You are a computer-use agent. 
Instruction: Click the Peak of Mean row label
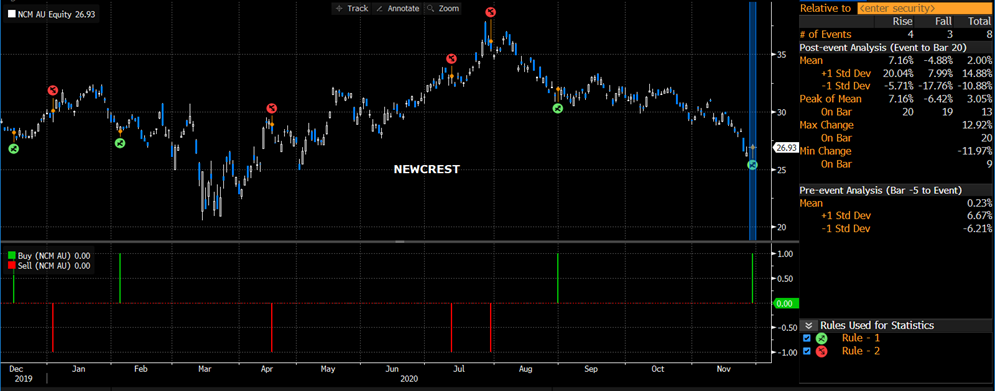831,99
